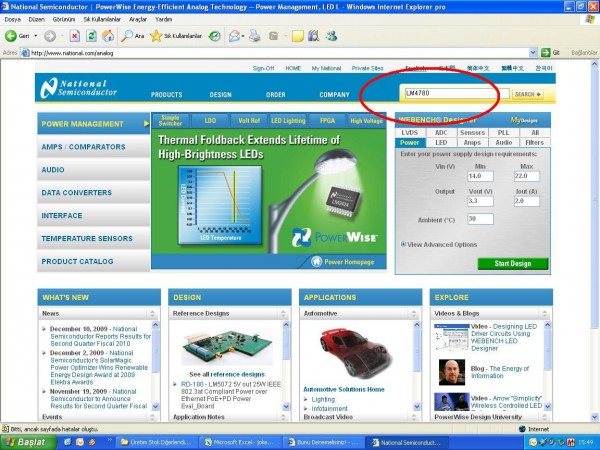Click the Git (Go) button beside address bar
The image size is (600, 450).
pyautogui.click(x=549, y=53)
